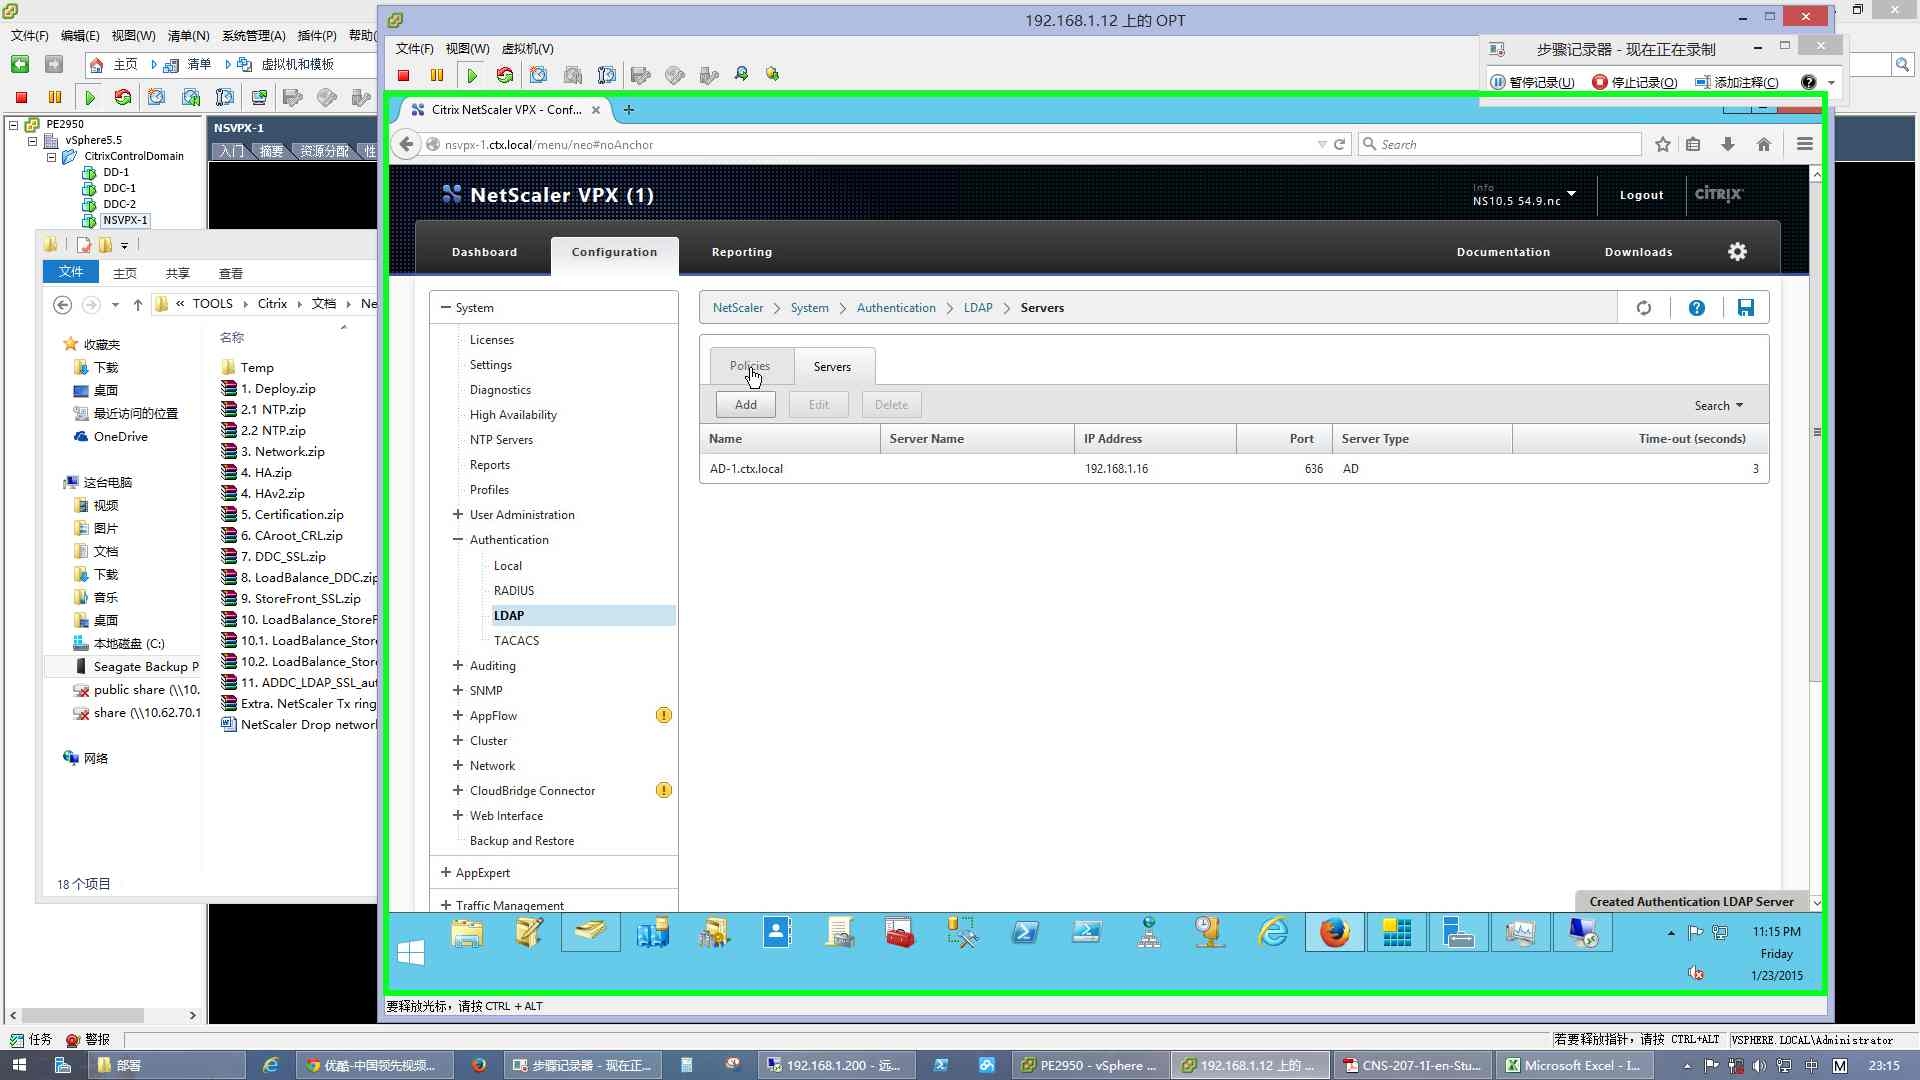Open 清单(N) menu in vSphere client

coord(188,35)
